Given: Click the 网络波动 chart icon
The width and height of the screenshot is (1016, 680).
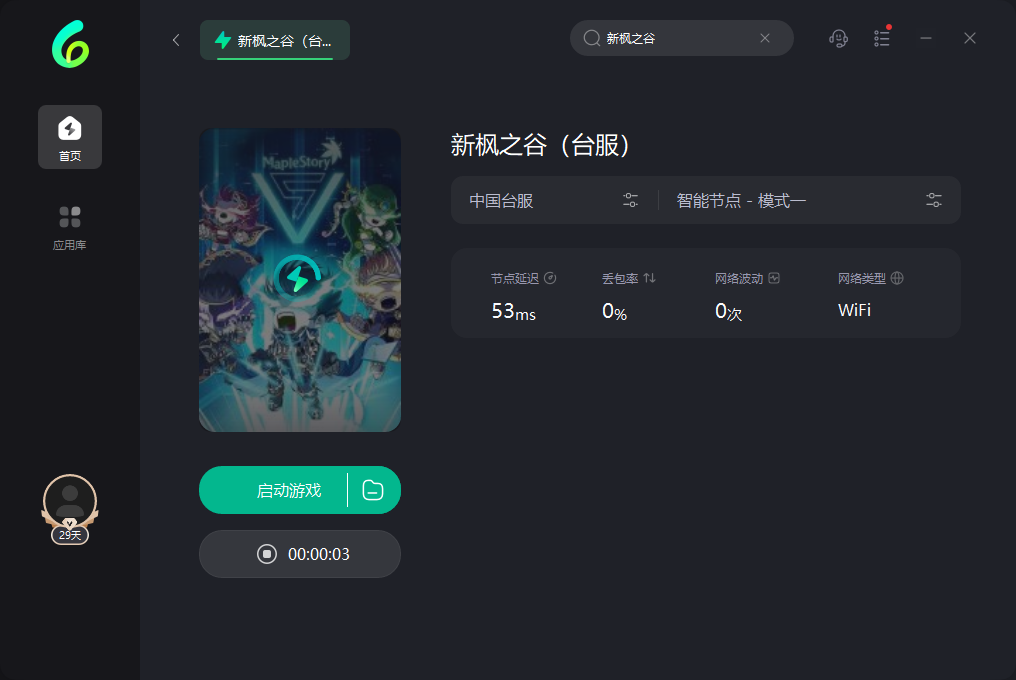Looking at the screenshot, I should (x=774, y=278).
